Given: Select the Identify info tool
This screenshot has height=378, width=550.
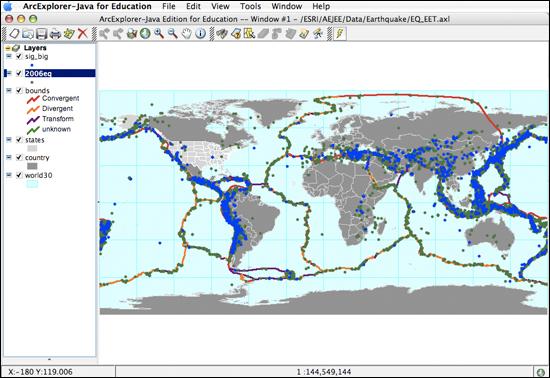Looking at the screenshot, I should point(200,34).
